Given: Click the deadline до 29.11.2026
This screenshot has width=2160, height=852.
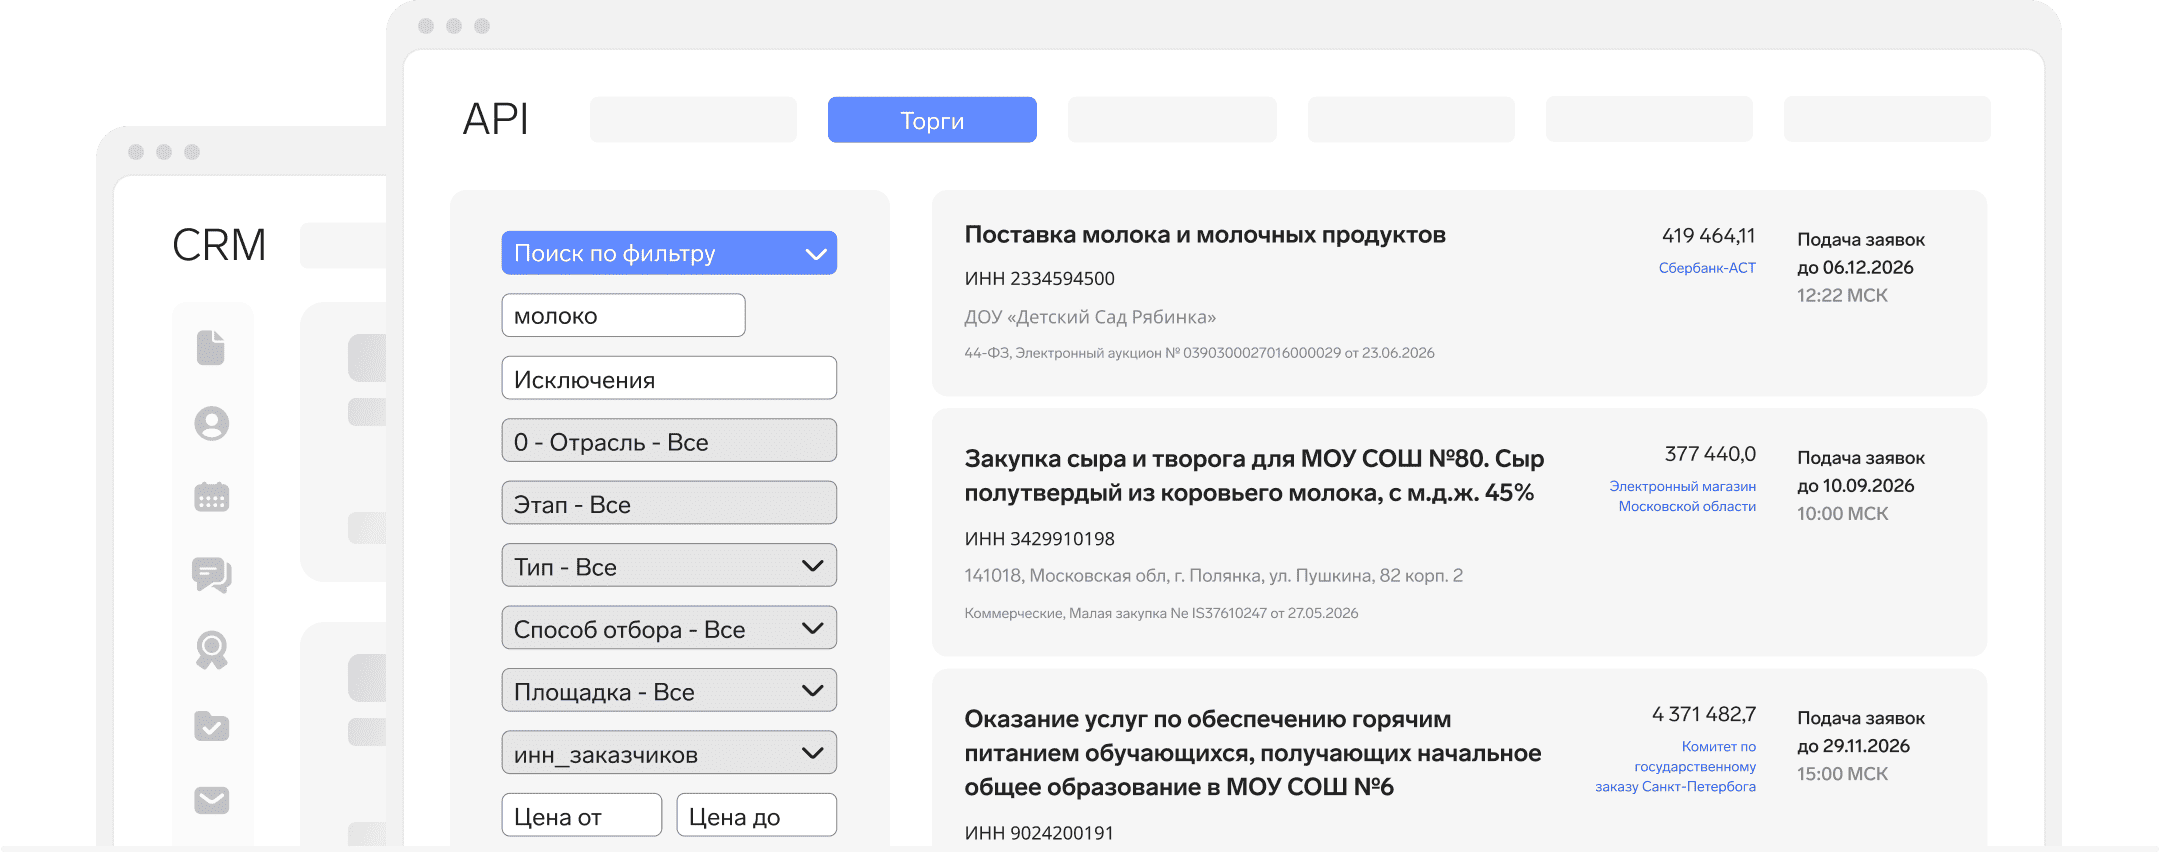Looking at the screenshot, I should click(1853, 746).
